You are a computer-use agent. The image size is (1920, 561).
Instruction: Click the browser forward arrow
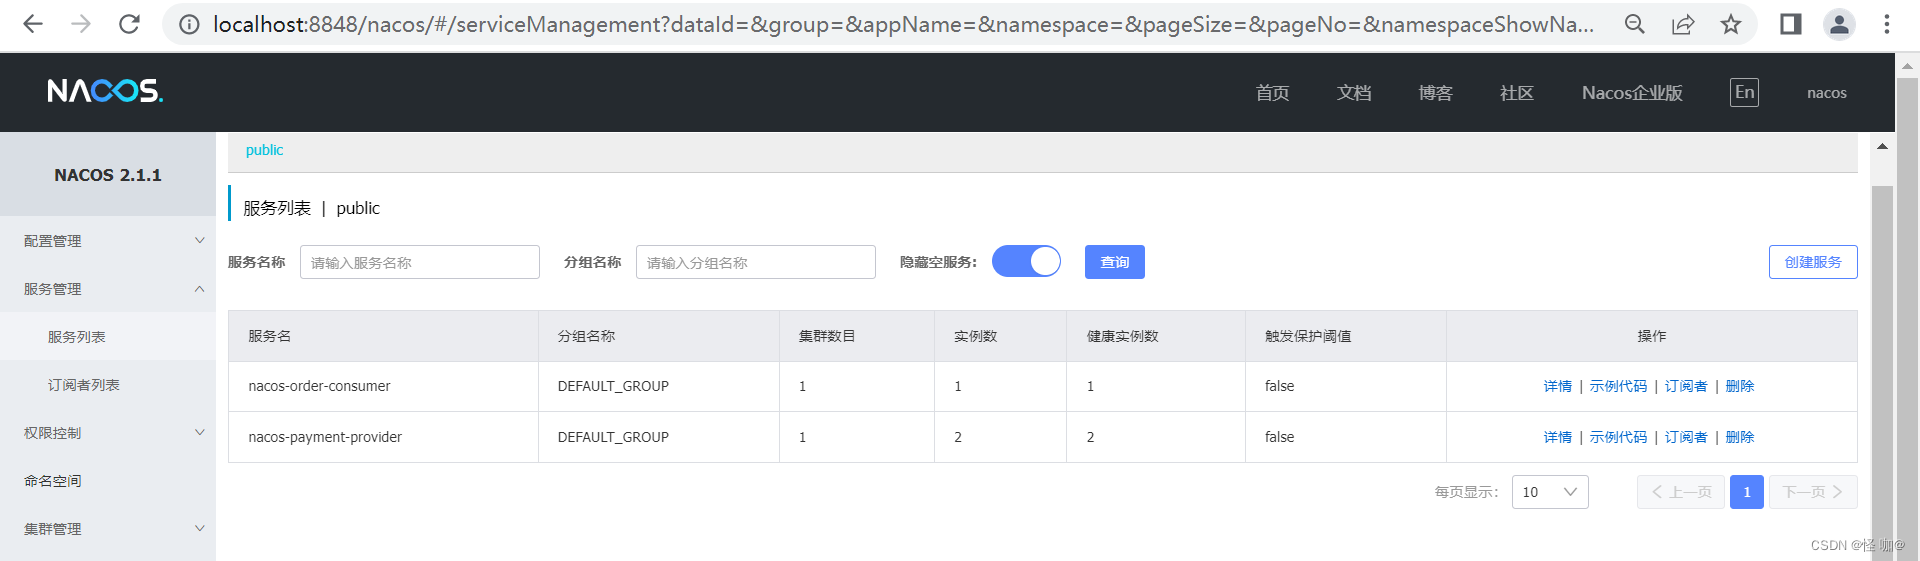81,24
